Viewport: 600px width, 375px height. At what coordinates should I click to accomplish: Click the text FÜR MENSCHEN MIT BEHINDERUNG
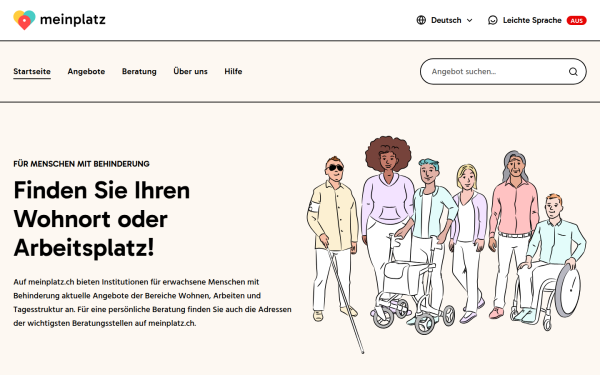(81, 164)
